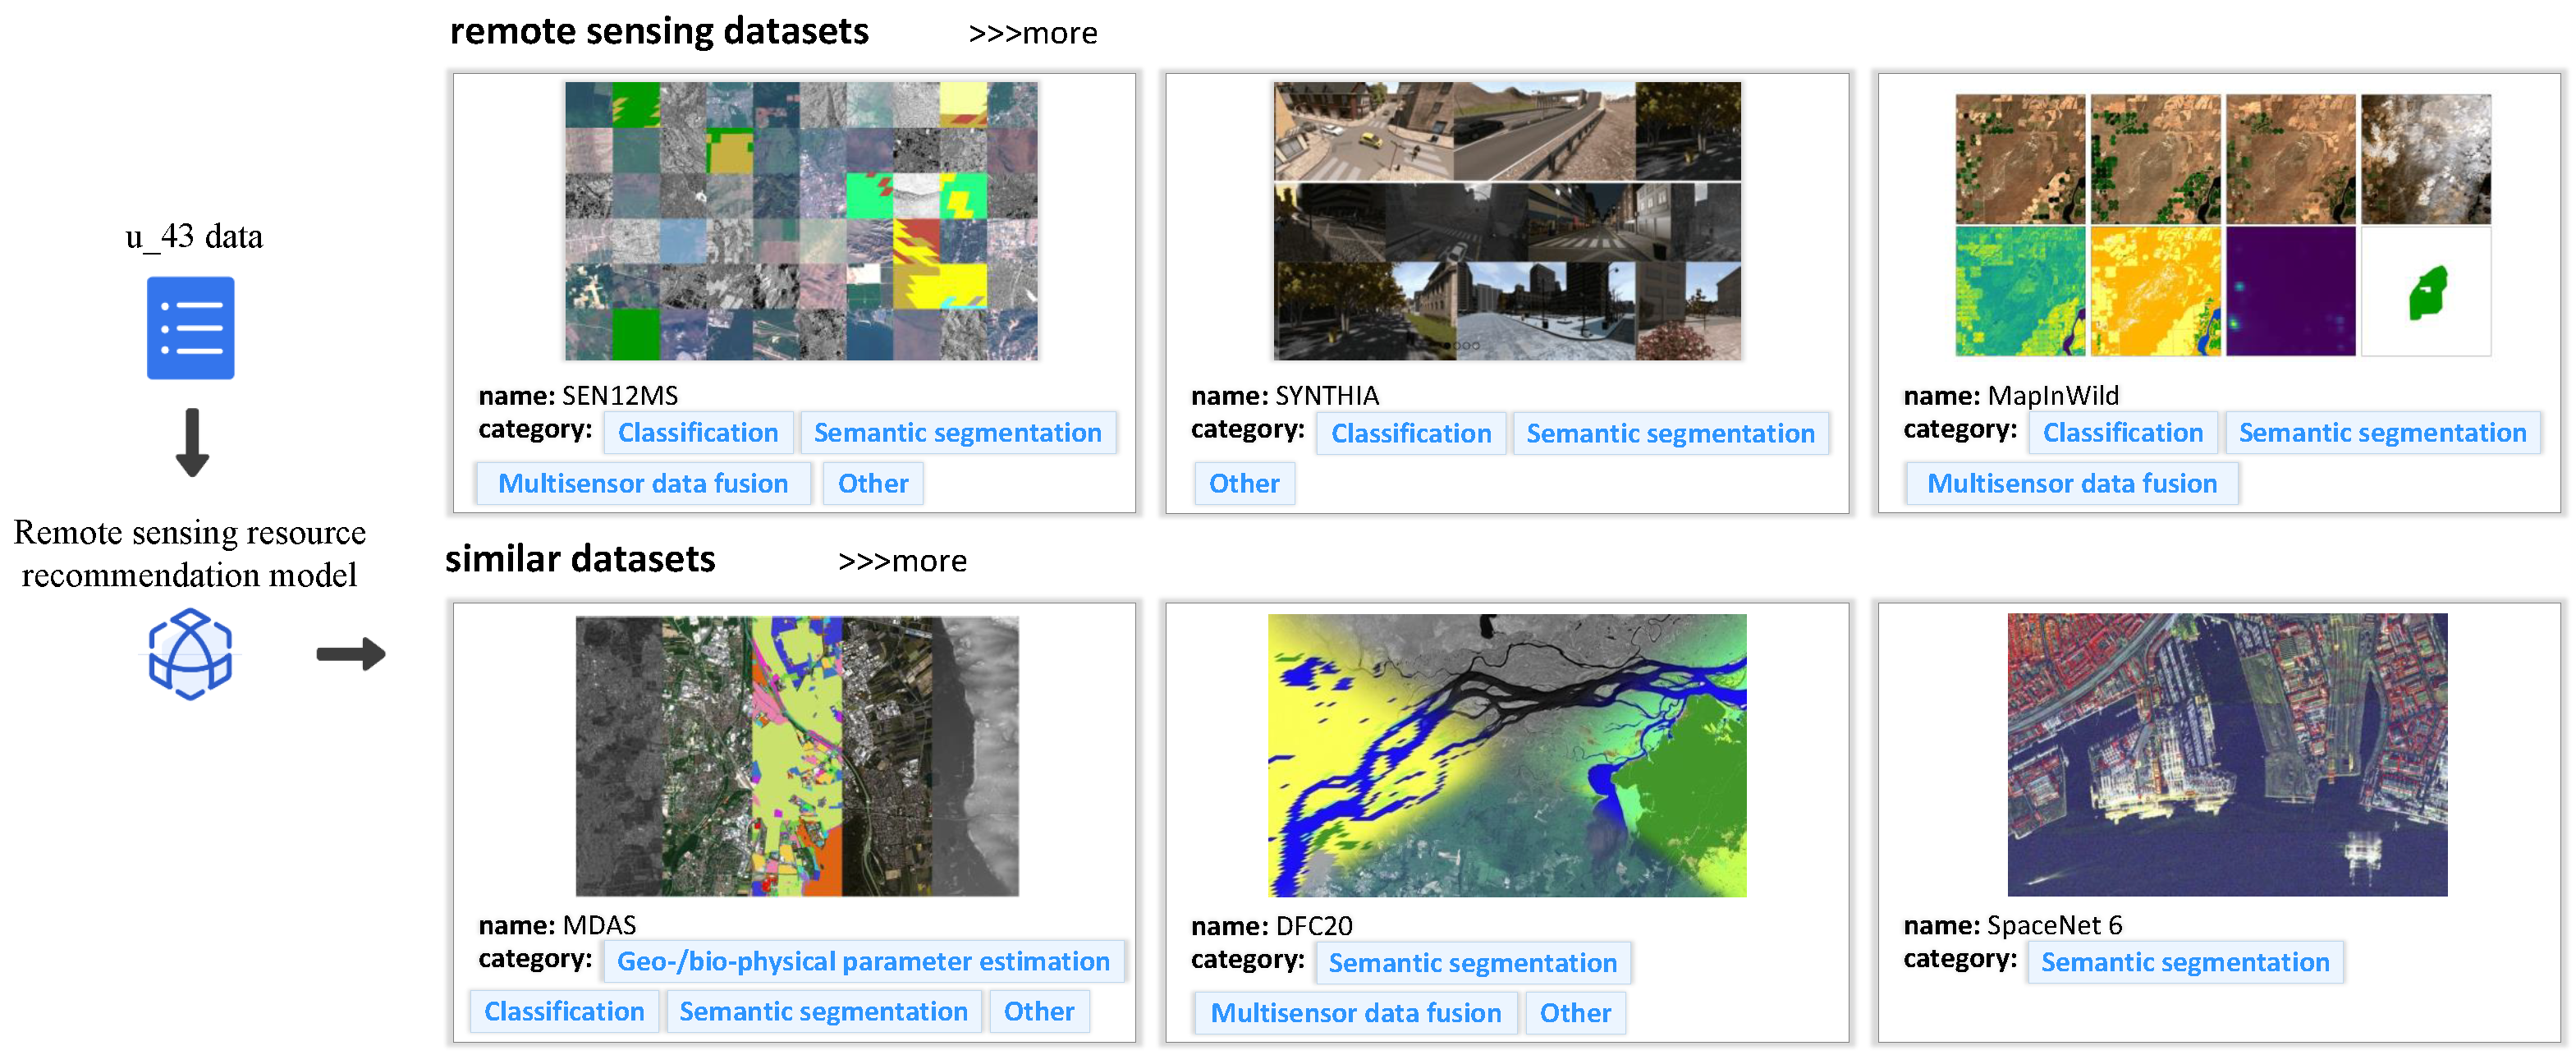Open the SpaceNet 6 harbor thumbnail
The width and height of the screenshot is (2576, 1055).
pyautogui.click(x=2226, y=755)
